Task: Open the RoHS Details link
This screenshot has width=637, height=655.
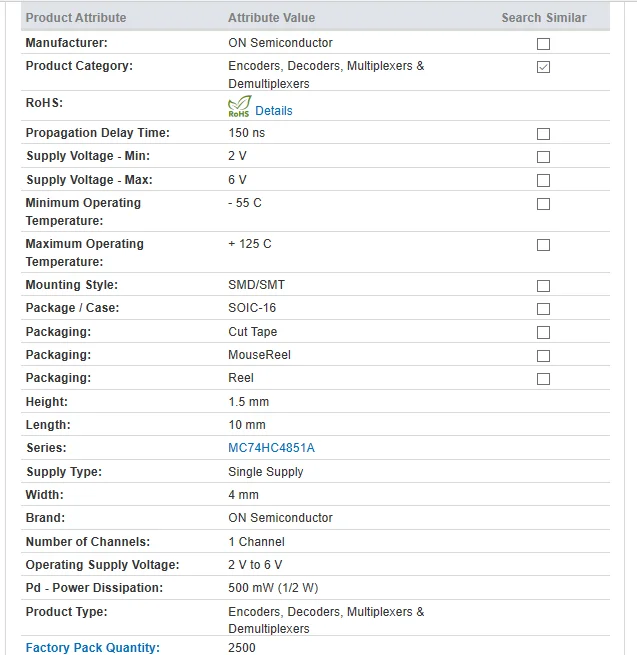Action: [x=274, y=111]
